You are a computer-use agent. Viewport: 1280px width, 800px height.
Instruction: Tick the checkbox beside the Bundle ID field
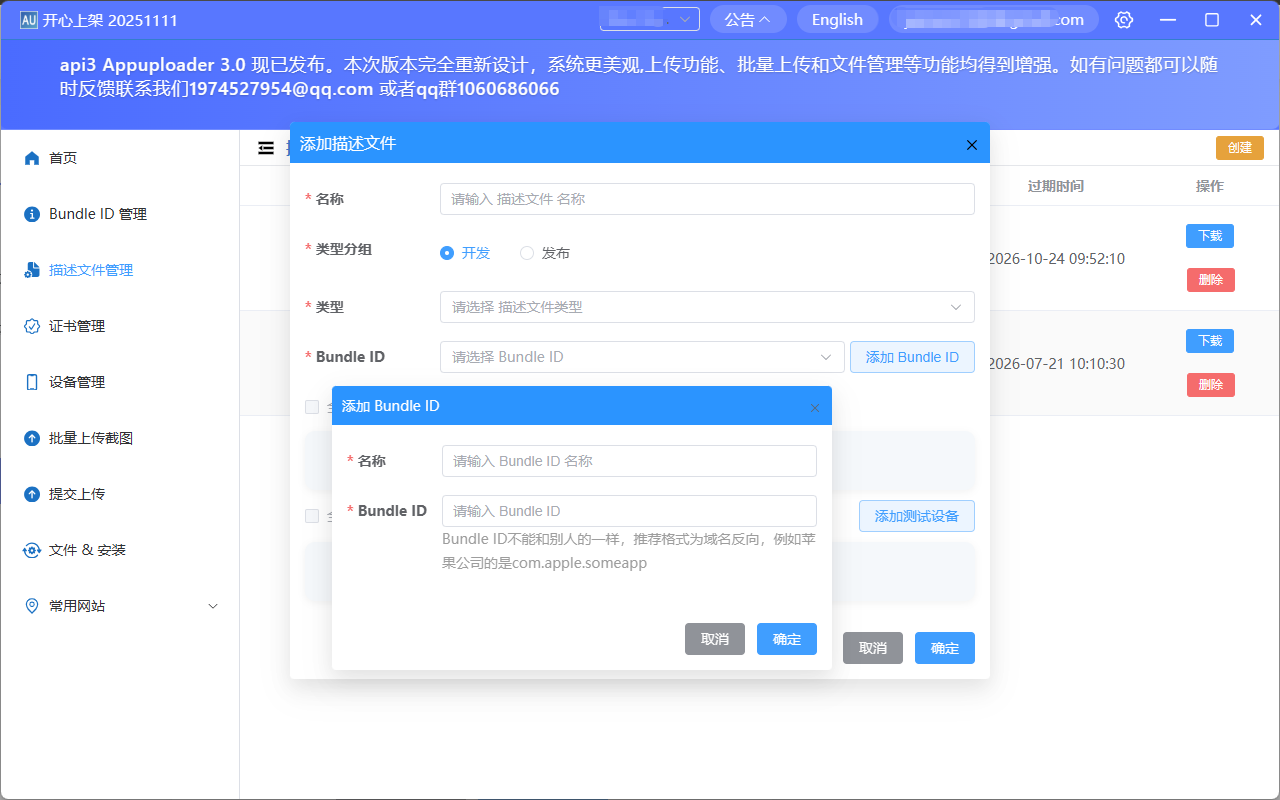(311, 407)
